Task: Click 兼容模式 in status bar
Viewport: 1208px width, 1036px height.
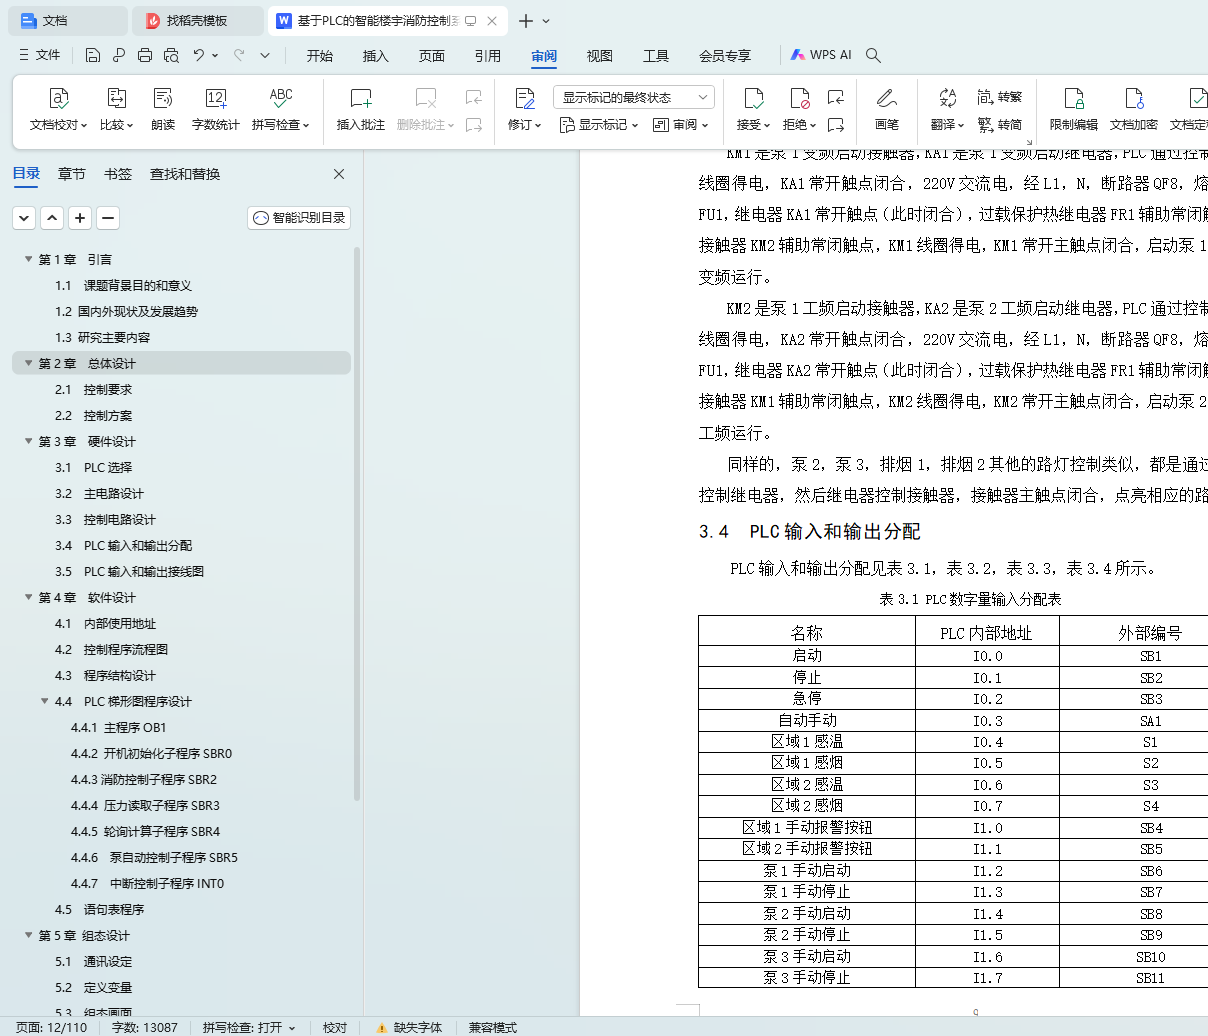Action: click(493, 1027)
